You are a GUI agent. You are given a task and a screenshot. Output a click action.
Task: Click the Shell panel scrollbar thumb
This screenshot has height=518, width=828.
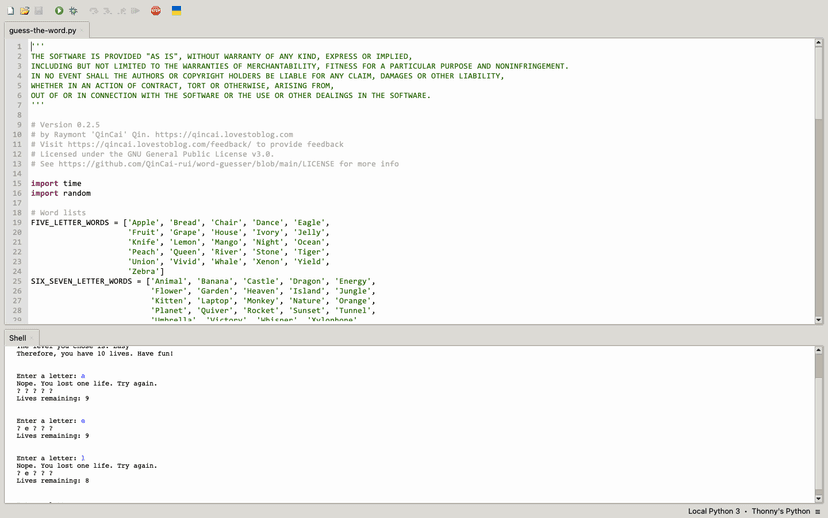pyautogui.click(x=819, y=365)
